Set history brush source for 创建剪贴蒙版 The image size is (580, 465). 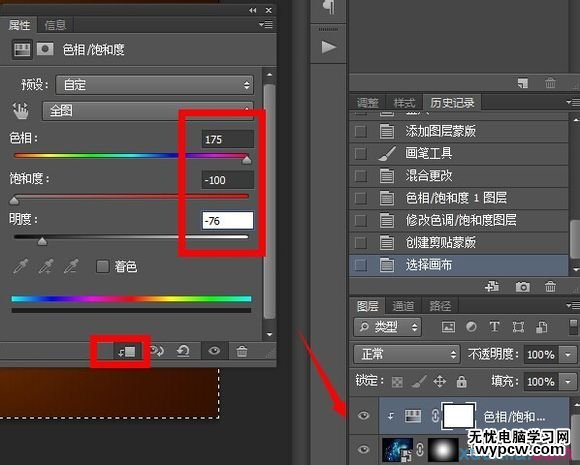[360, 243]
